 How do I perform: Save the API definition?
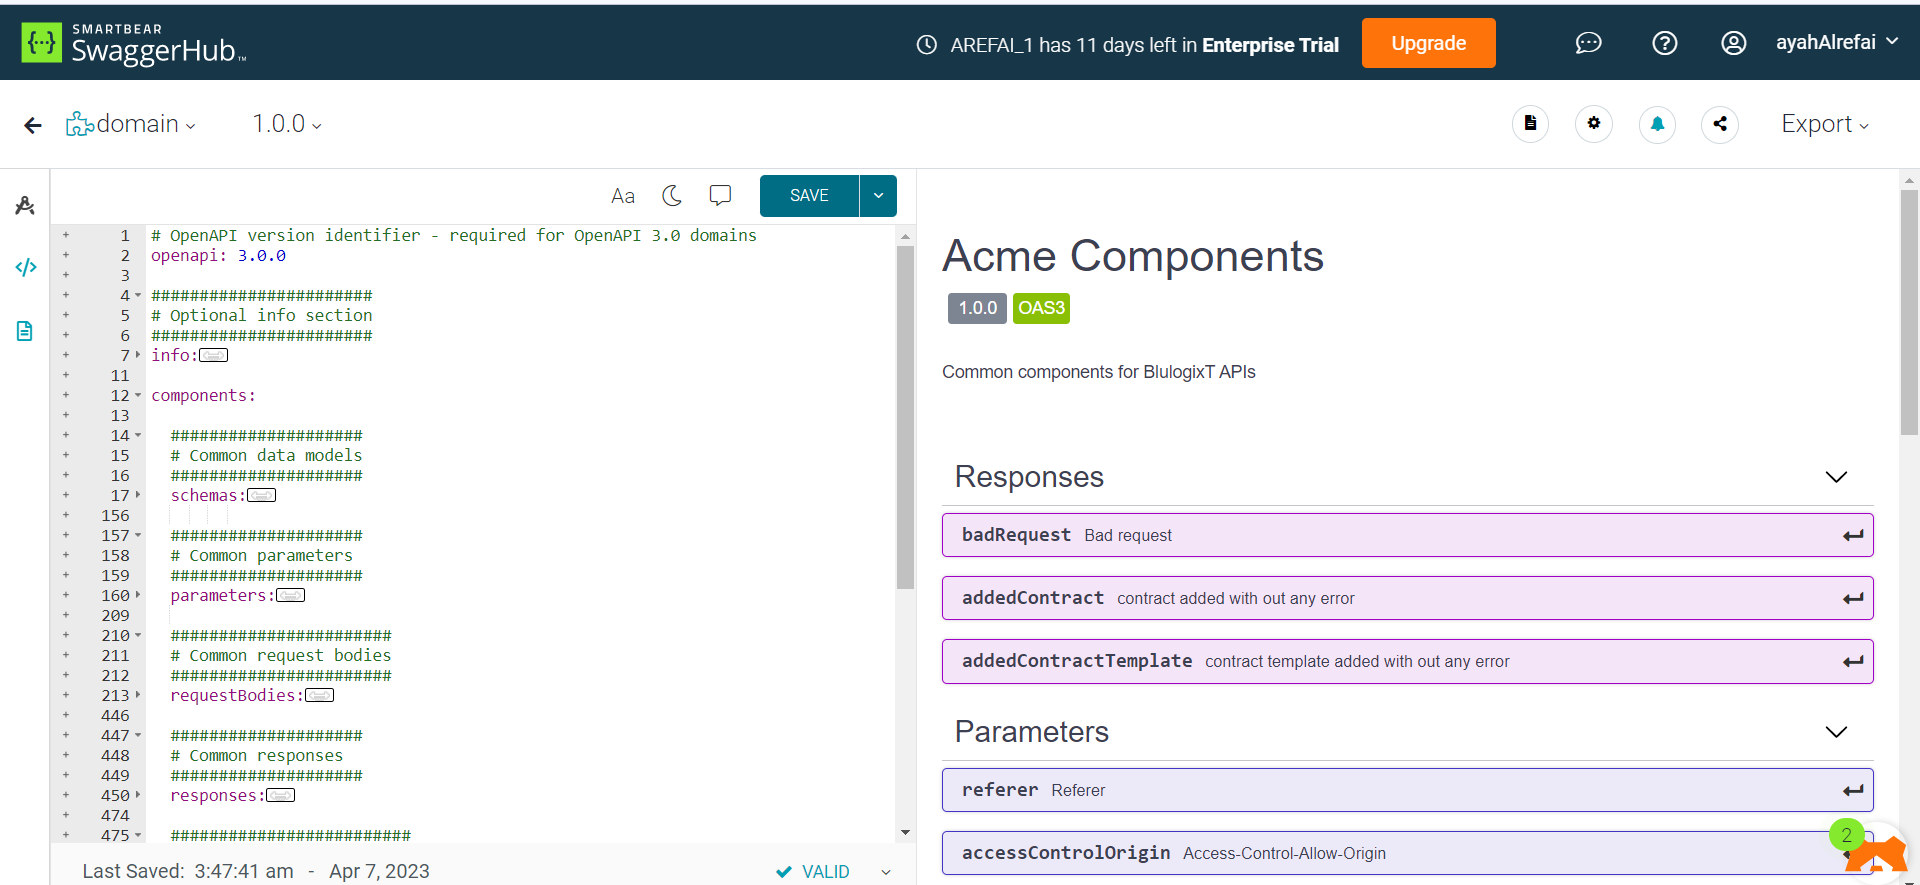(x=809, y=196)
